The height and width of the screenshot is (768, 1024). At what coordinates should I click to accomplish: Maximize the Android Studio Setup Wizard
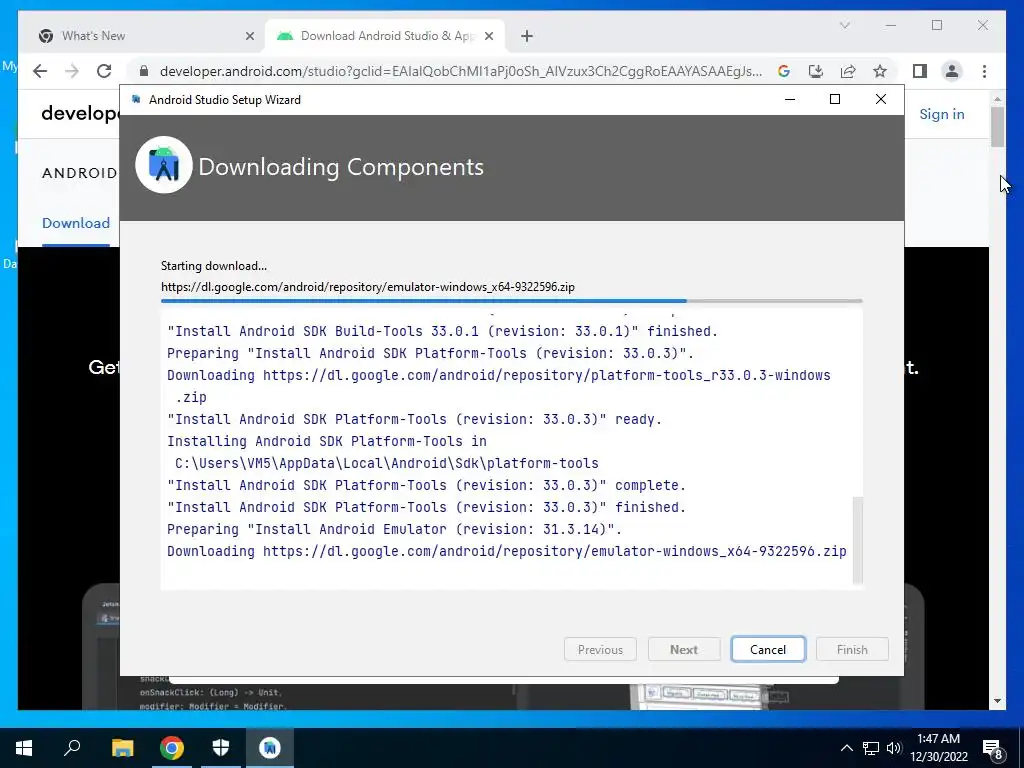point(835,99)
